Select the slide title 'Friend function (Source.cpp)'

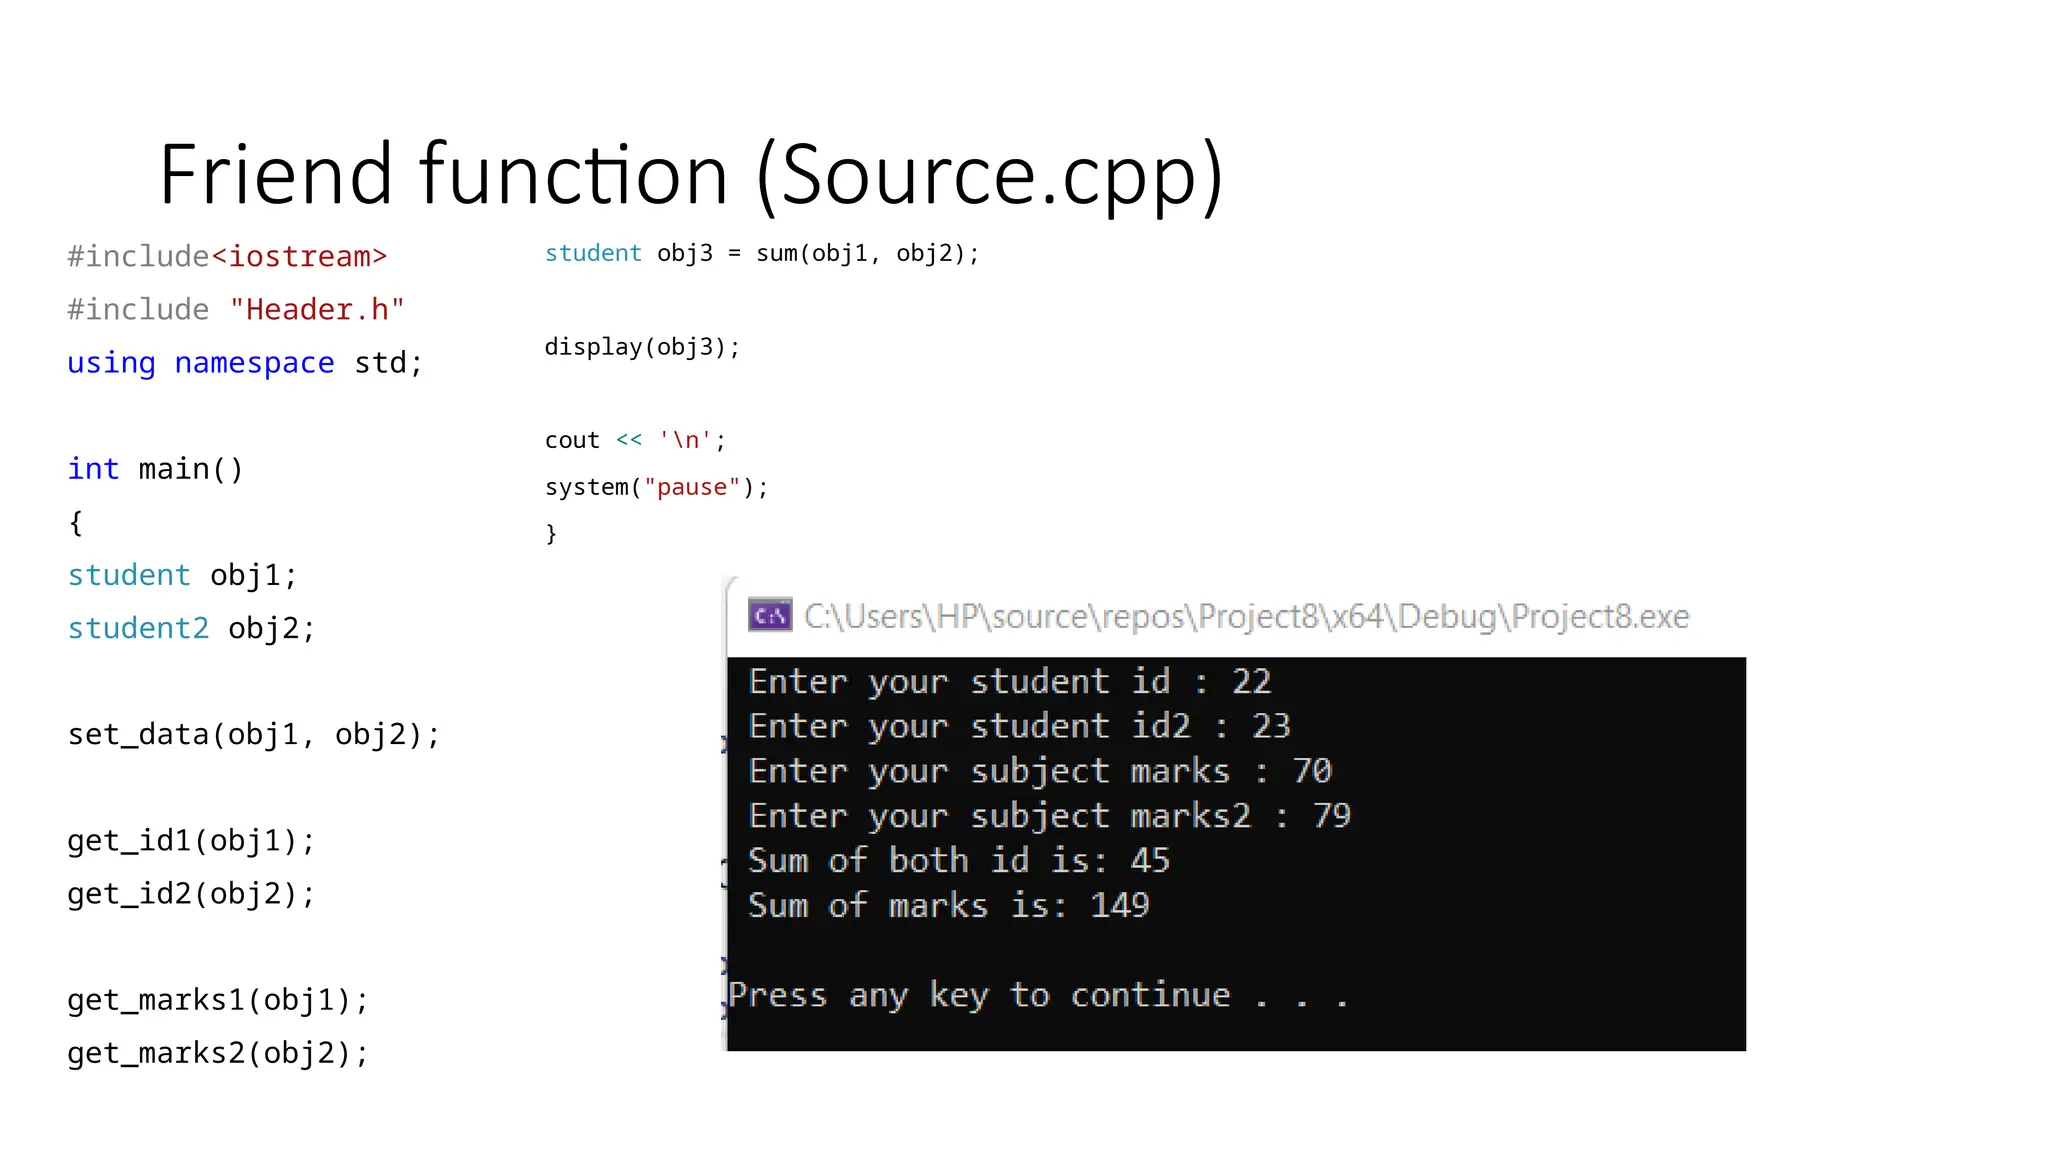click(691, 176)
